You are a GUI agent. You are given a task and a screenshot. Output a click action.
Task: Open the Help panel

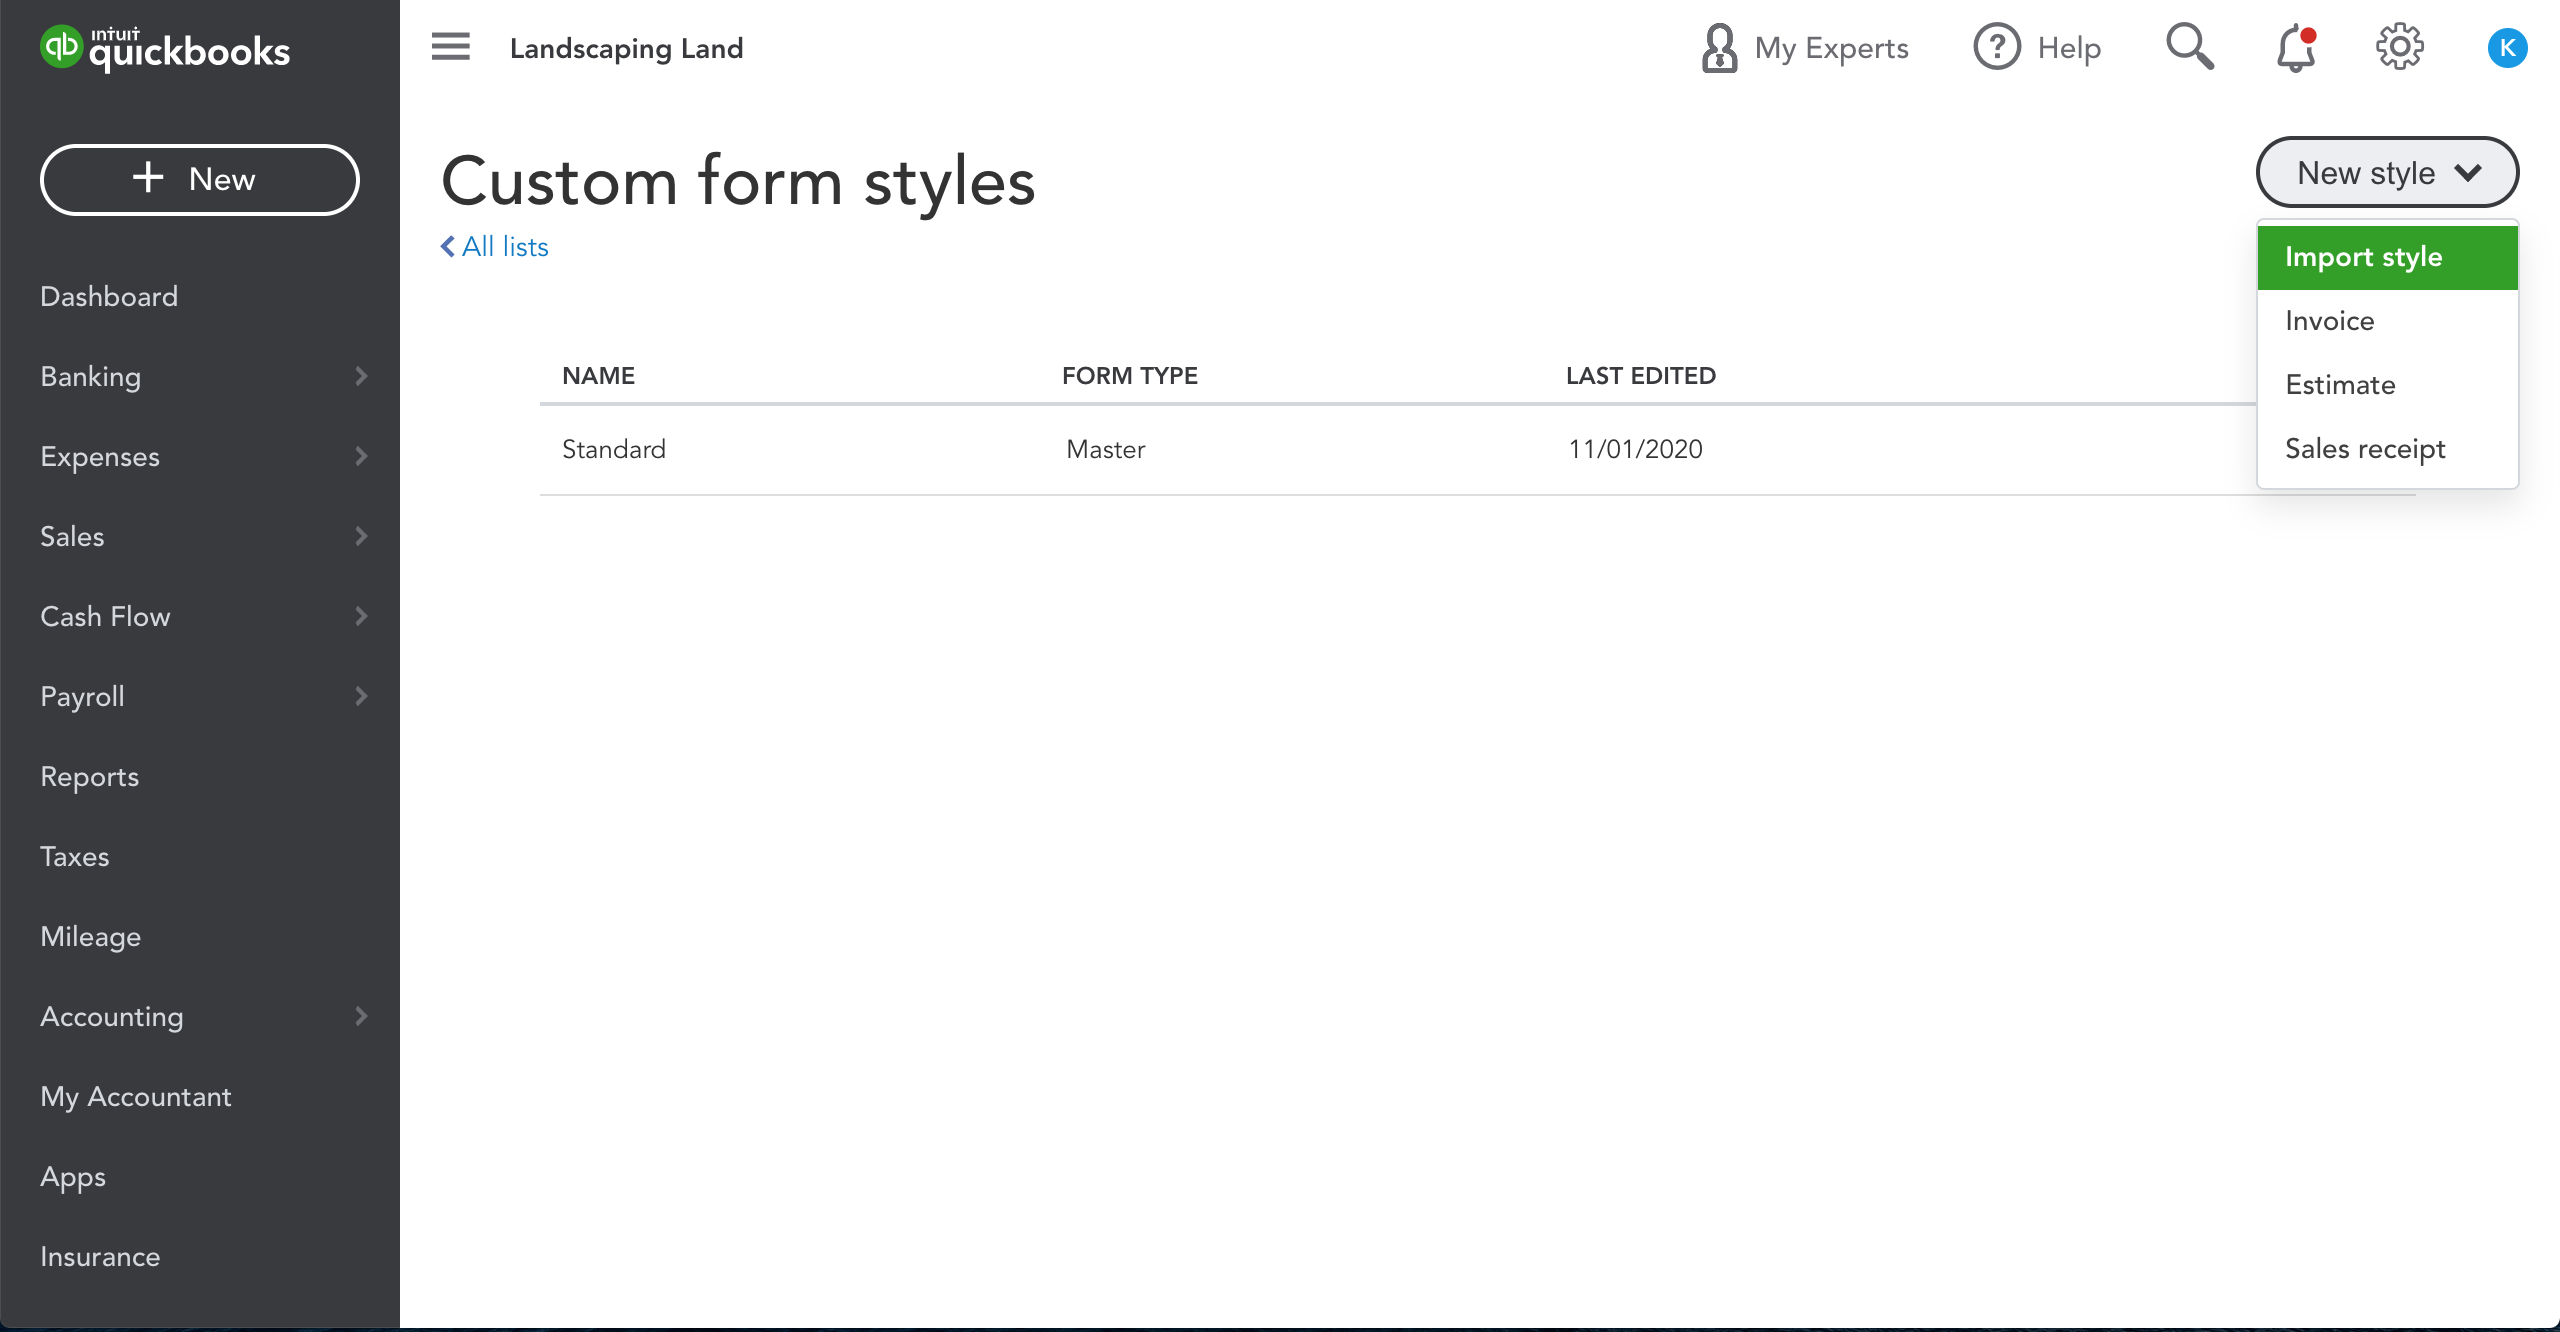pos(2037,48)
